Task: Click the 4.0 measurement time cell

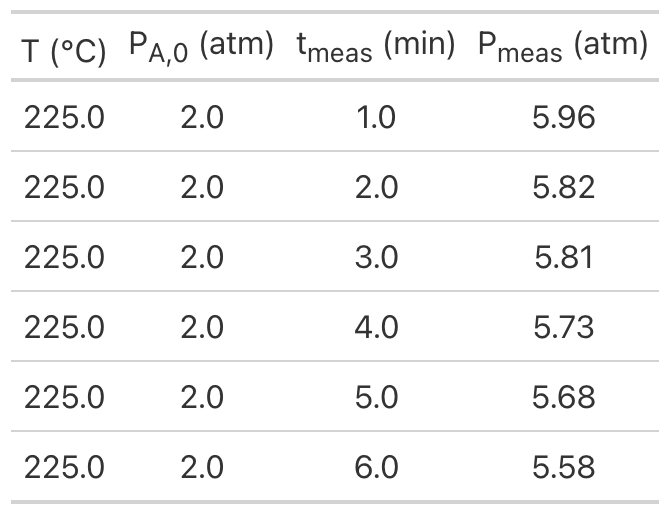Action: (376, 327)
